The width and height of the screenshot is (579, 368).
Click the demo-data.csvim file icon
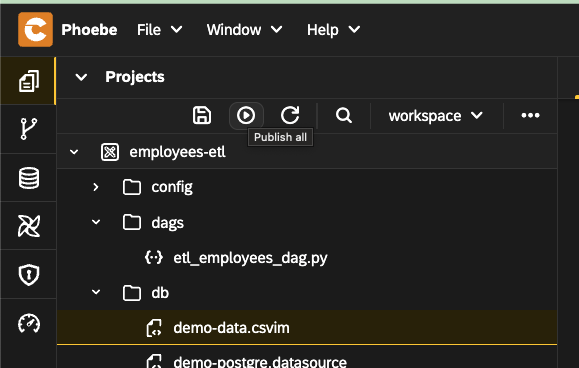[x=154, y=328]
